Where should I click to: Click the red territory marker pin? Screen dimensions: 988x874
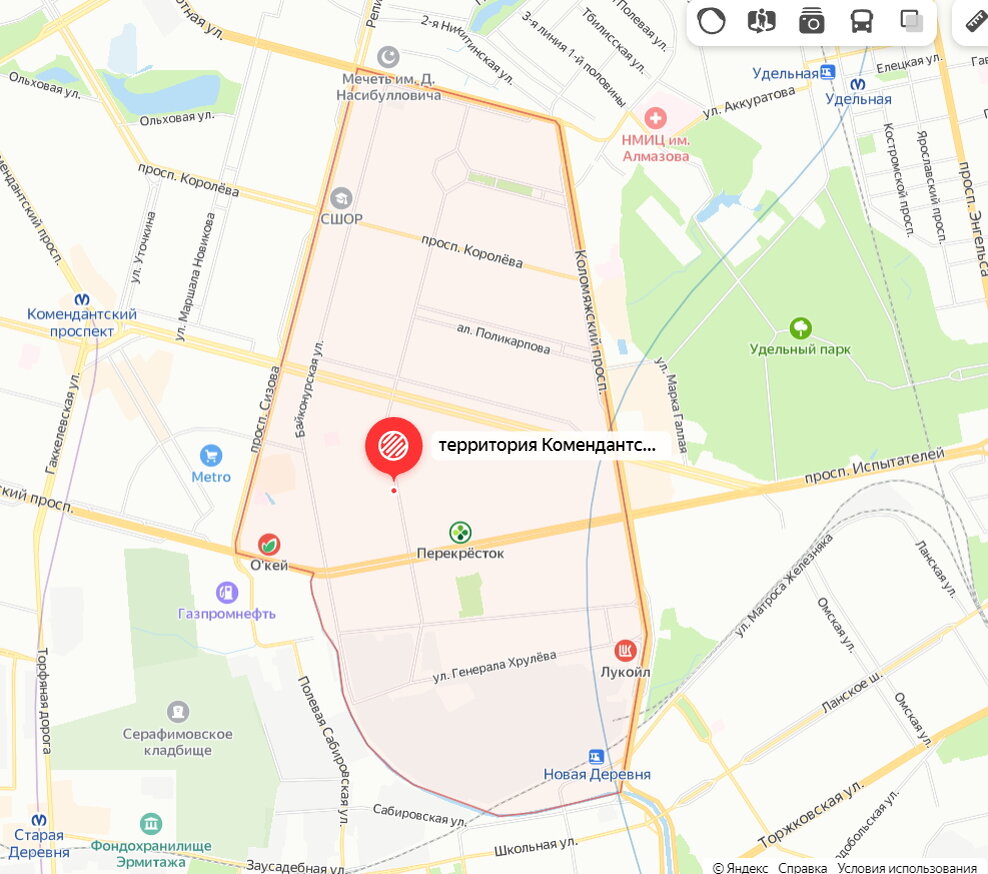click(394, 447)
